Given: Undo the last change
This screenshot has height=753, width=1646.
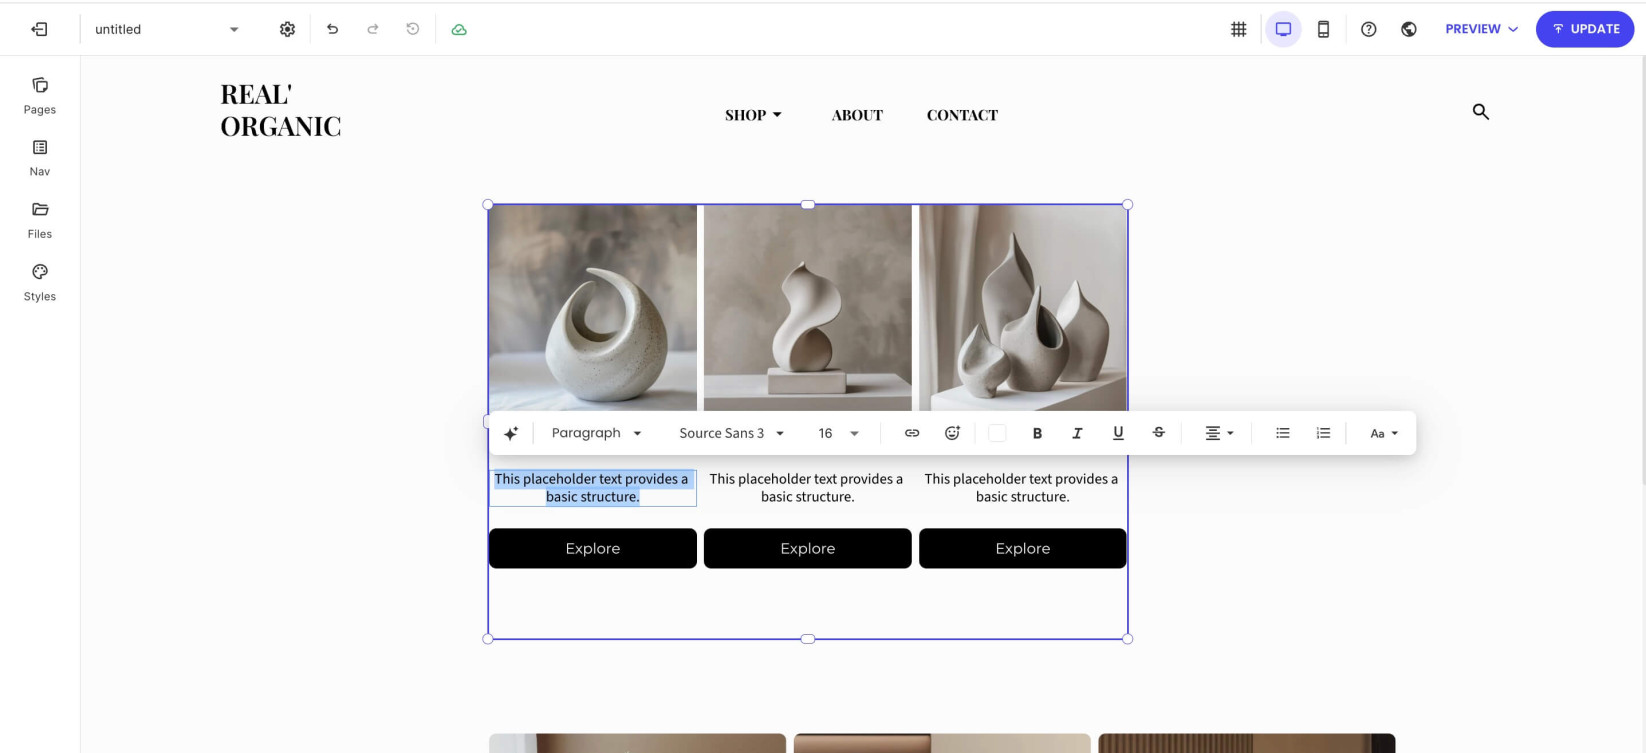Looking at the screenshot, I should click(332, 29).
